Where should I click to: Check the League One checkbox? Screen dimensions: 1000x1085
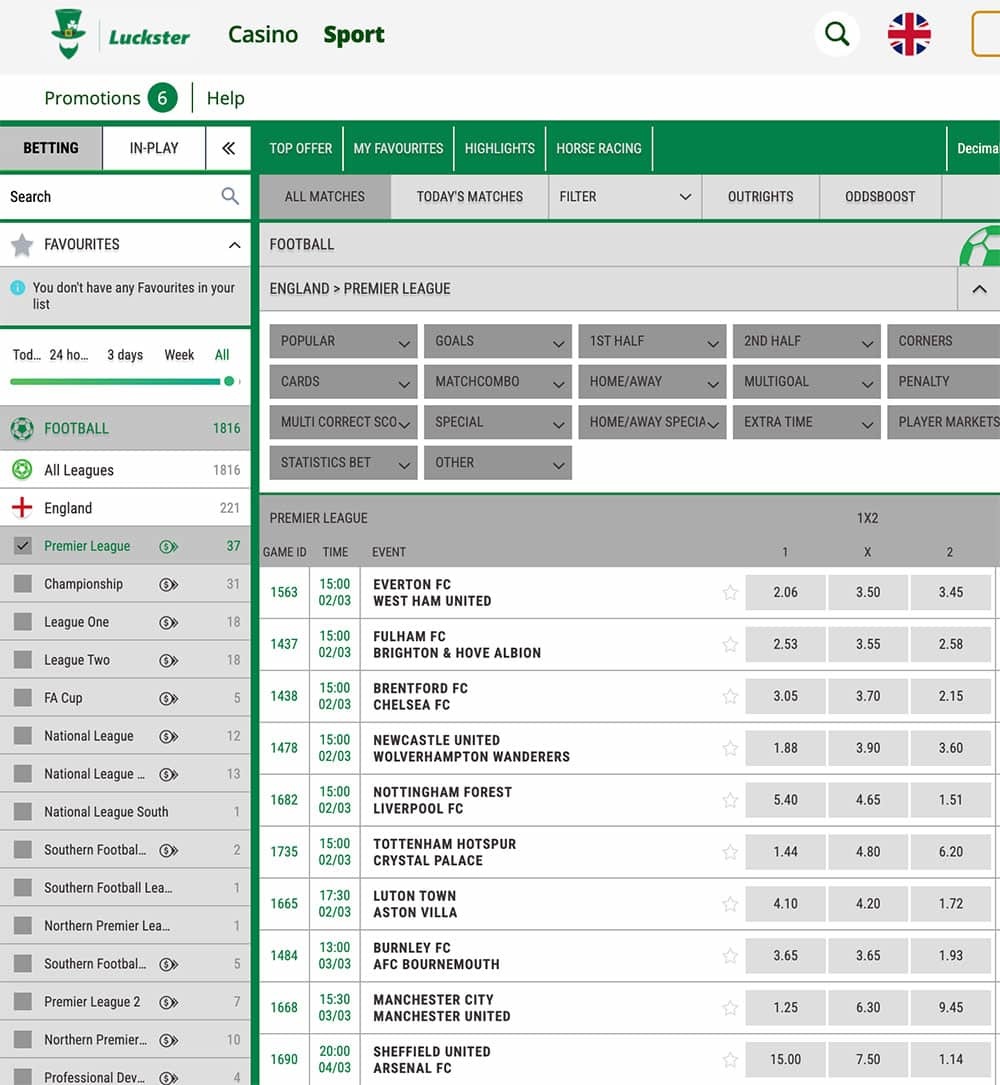coord(23,621)
